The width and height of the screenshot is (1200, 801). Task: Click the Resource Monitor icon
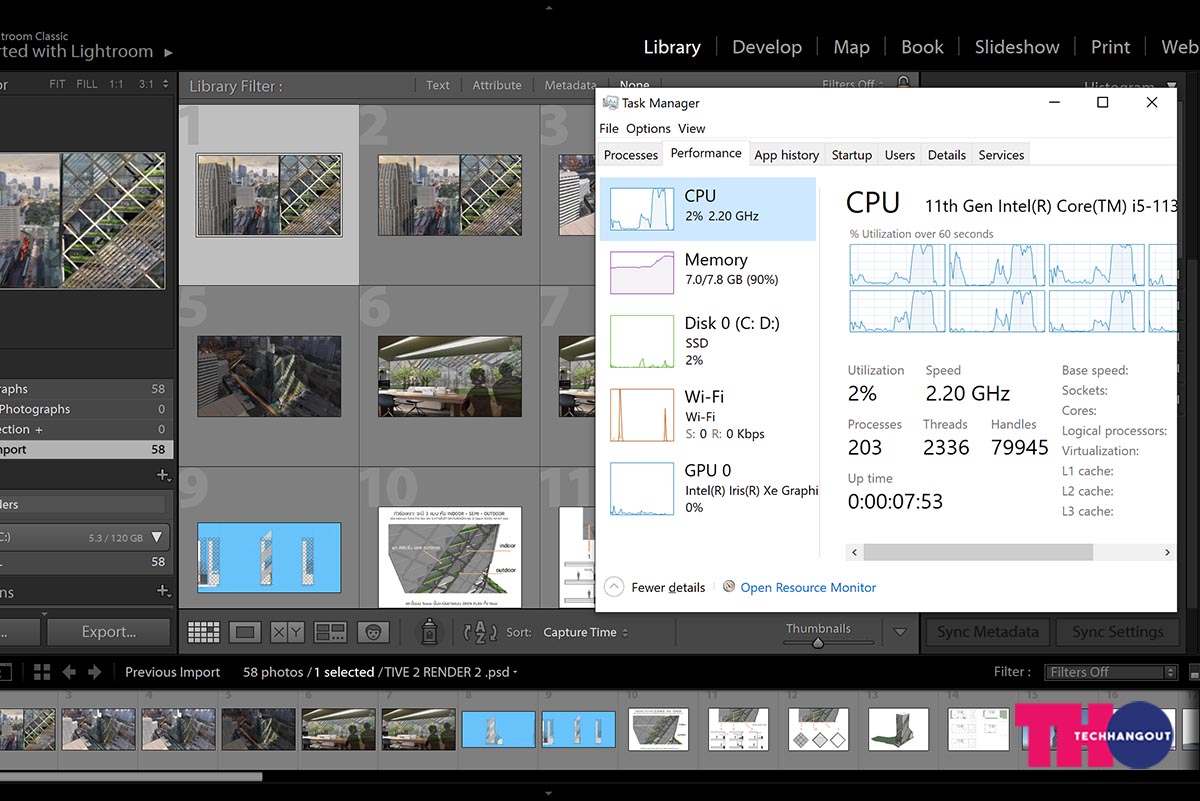tap(729, 587)
